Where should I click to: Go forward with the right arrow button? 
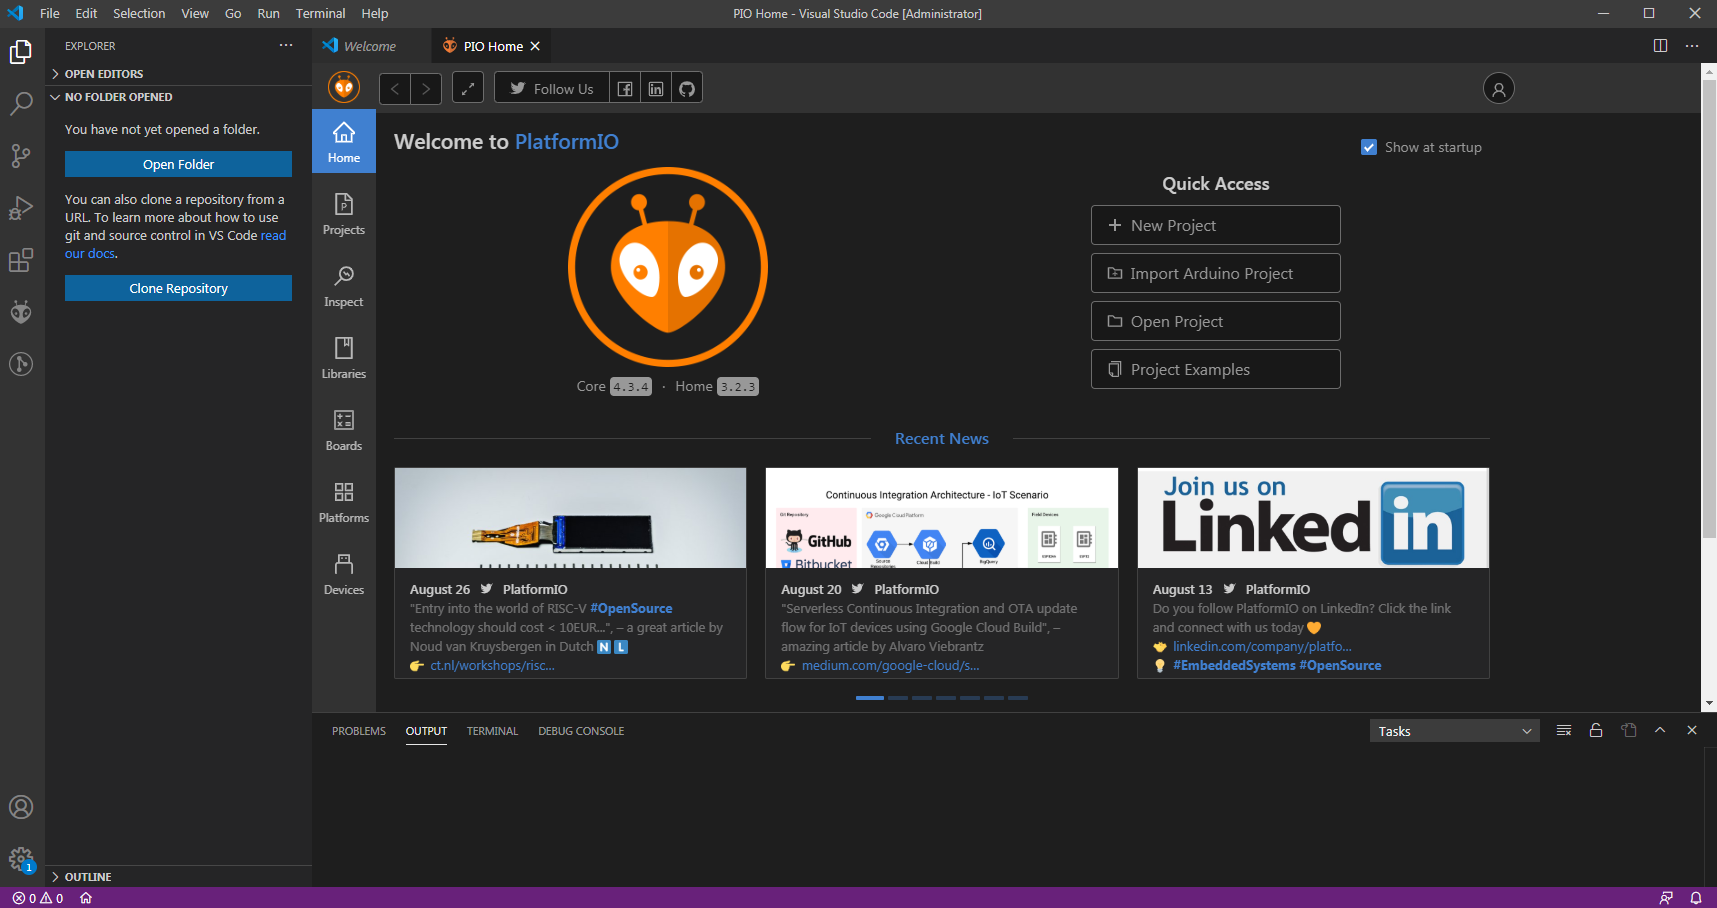pos(426,89)
